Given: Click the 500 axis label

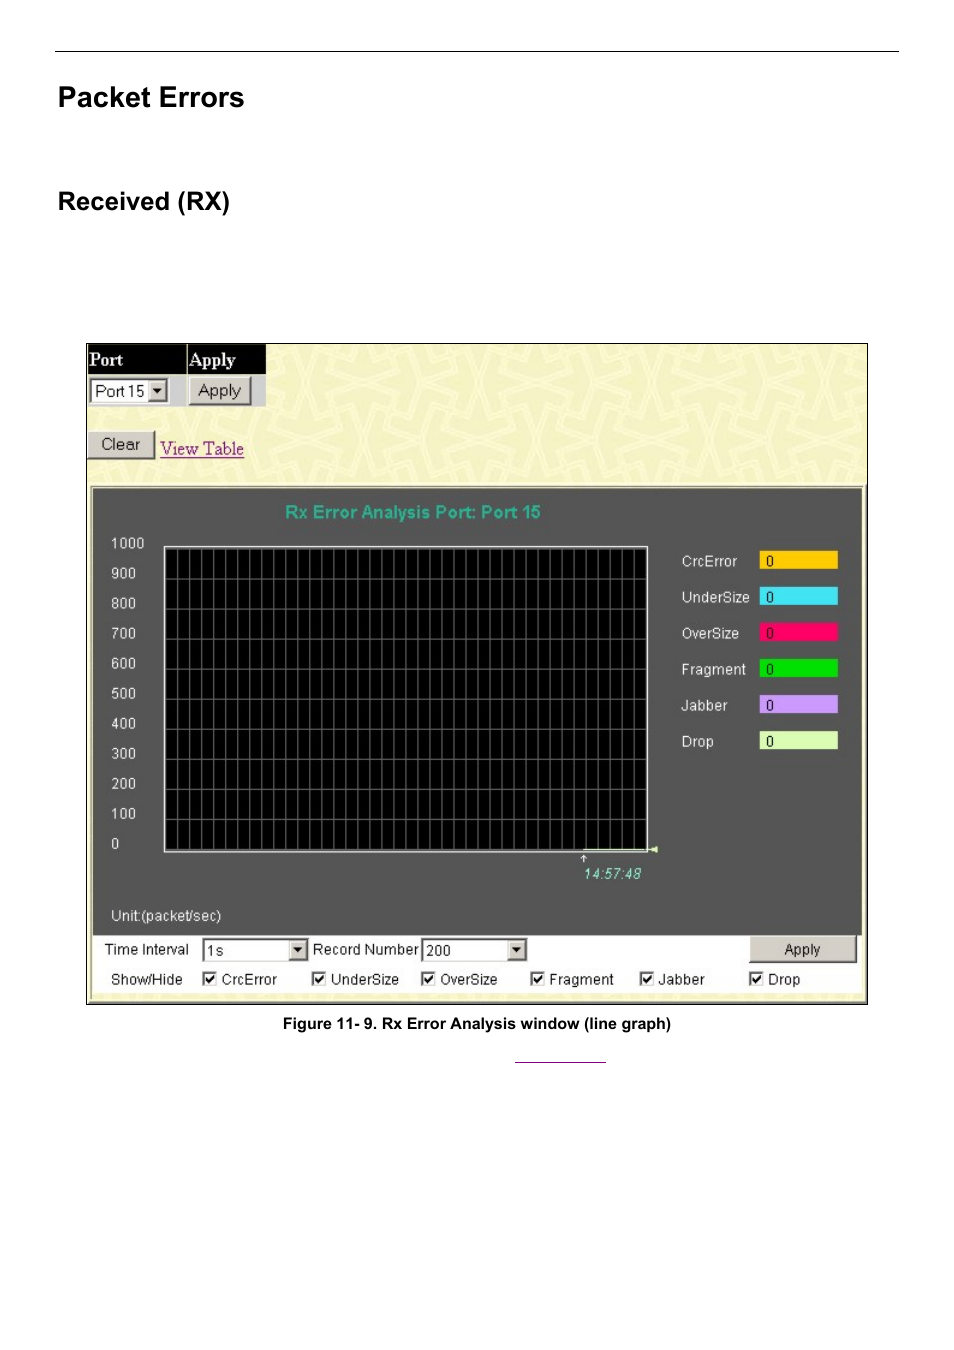Looking at the screenshot, I should (x=124, y=693).
